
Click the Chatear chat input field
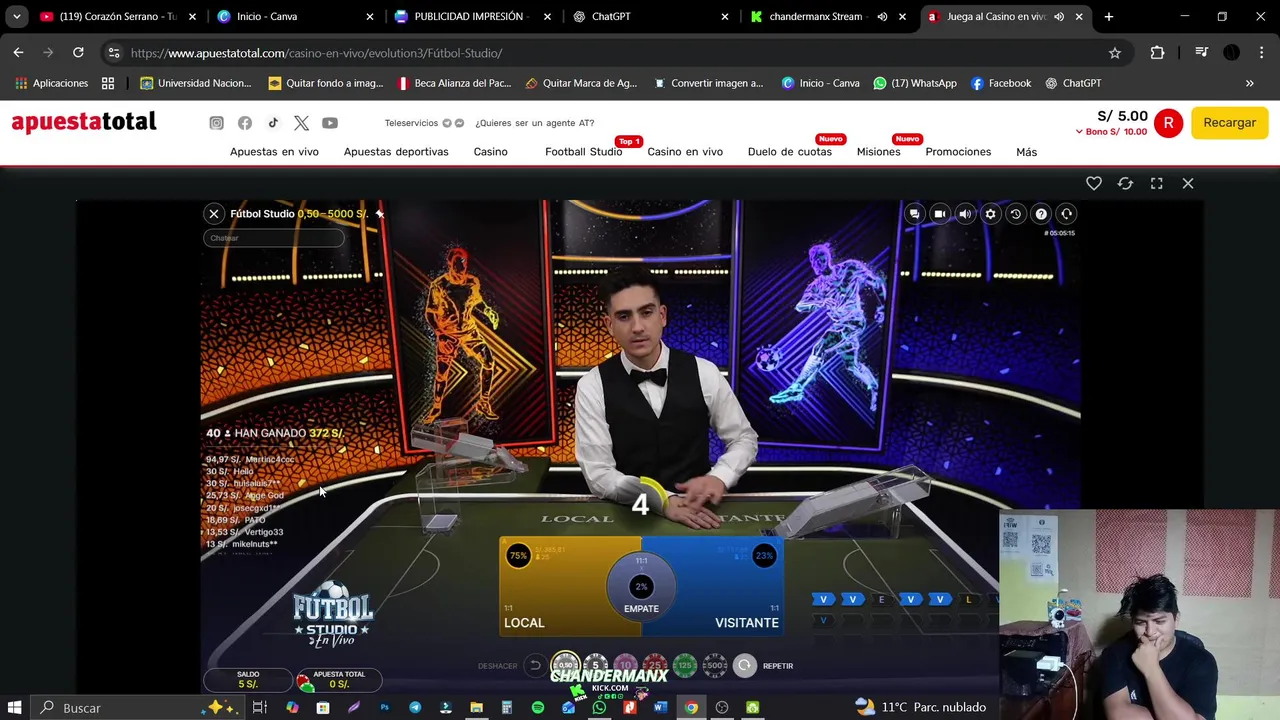click(x=273, y=238)
